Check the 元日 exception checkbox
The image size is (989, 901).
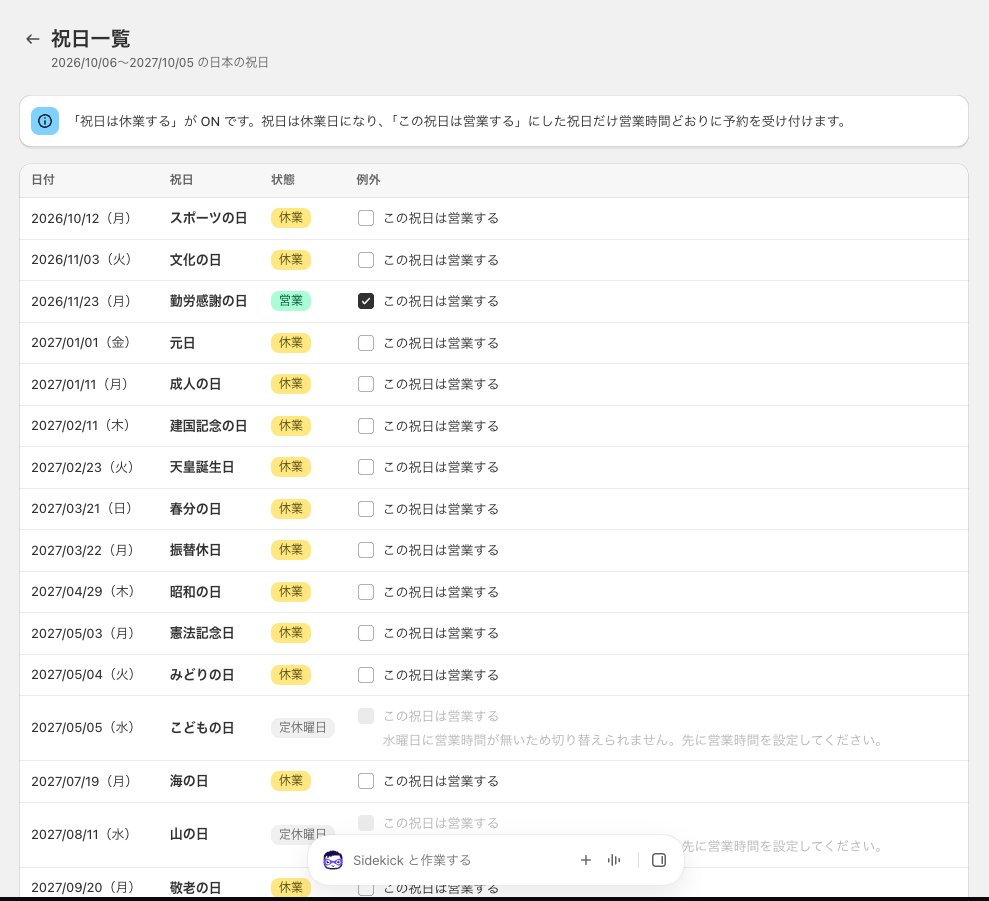pyautogui.click(x=366, y=343)
